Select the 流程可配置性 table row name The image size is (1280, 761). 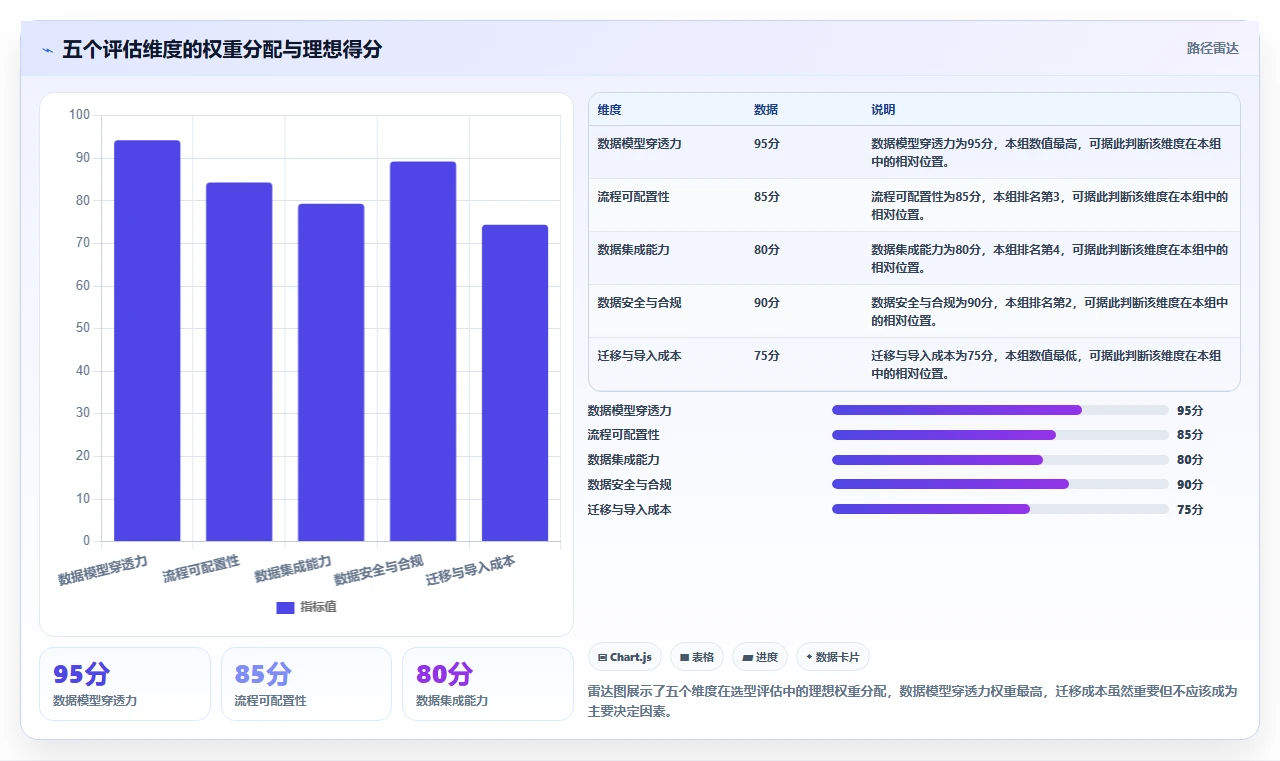pyautogui.click(x=633, y=197)
